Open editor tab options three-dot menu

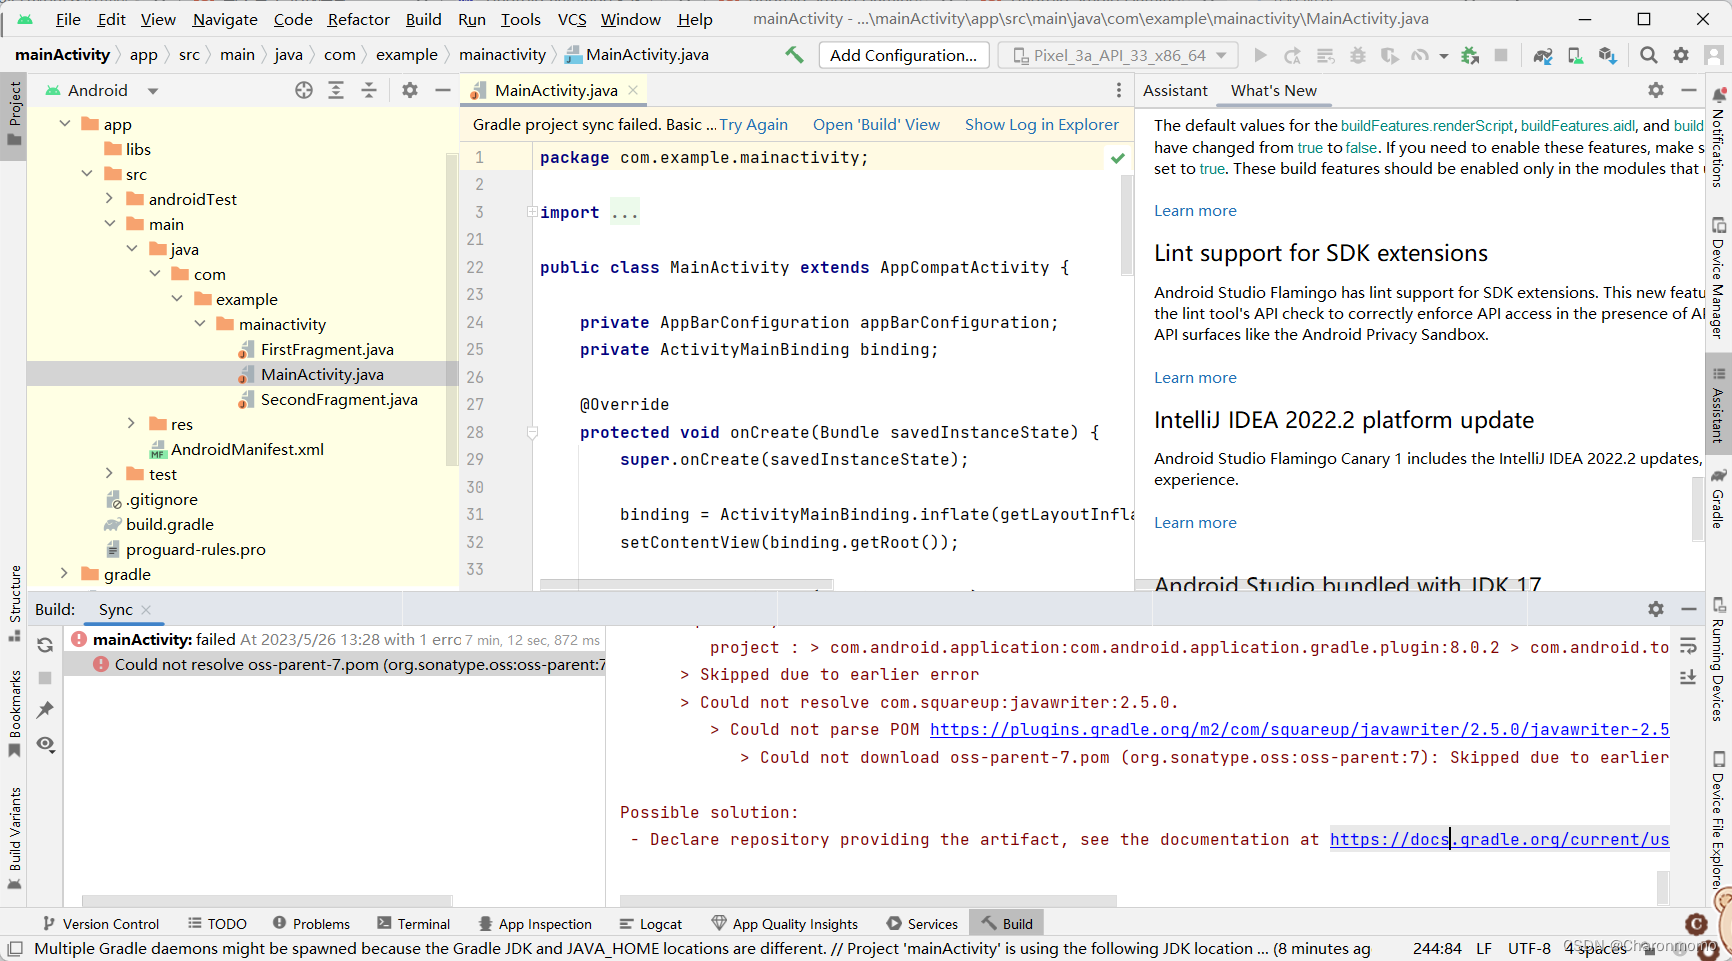(x=1118, y=90)
